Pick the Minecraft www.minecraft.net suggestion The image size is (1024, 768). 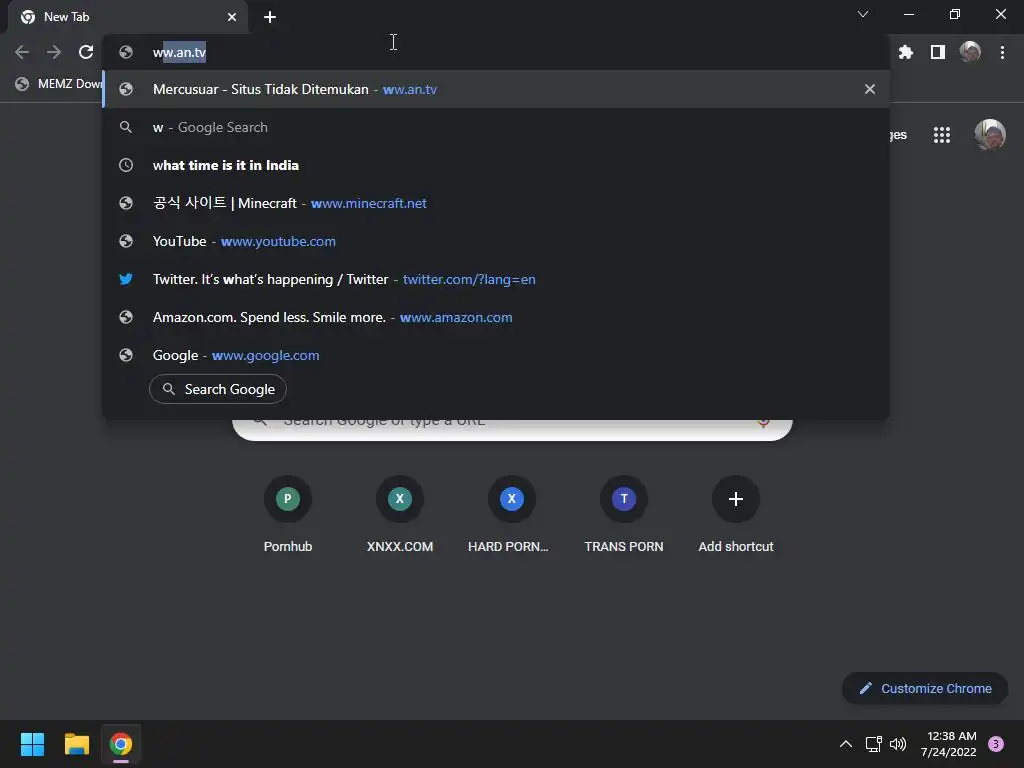click(x=496, y=203)
